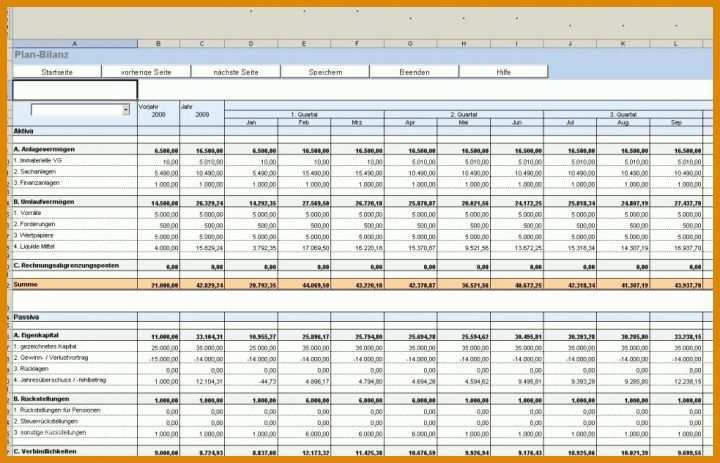This screenshot has height=463, width=720.
Task: Click the Feb month header
Action: click(x=304, y=123)
